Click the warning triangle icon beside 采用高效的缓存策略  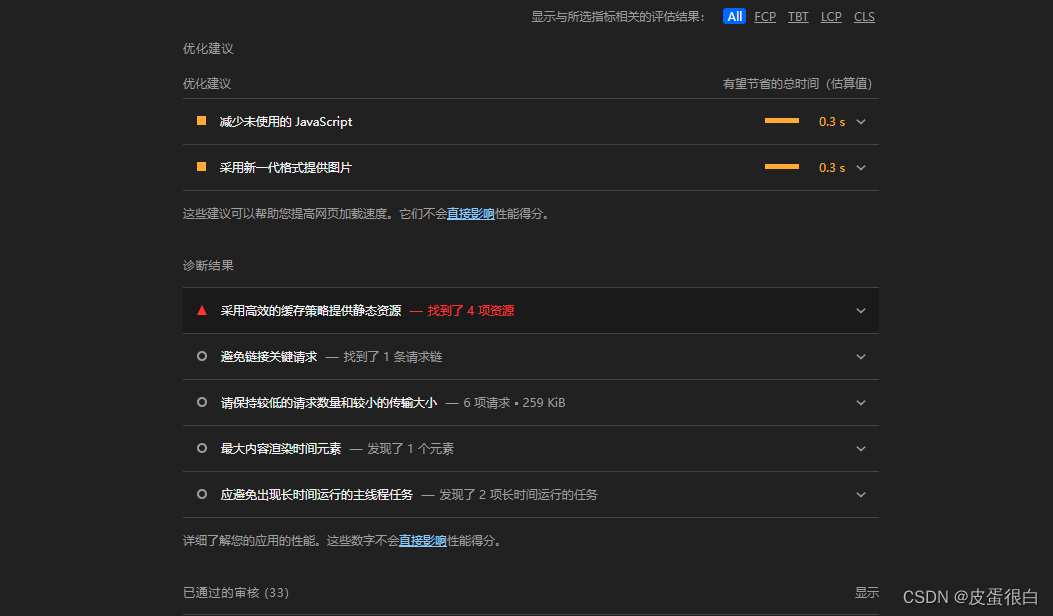(x=201, y=310)
